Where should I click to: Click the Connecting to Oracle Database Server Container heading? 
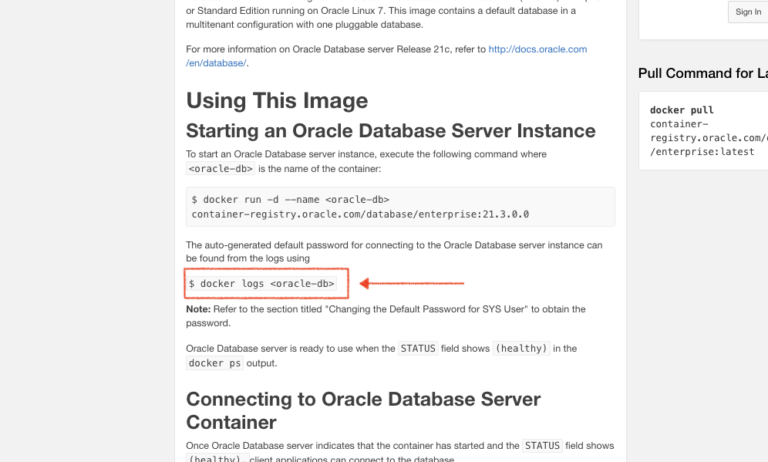(363, 411)
